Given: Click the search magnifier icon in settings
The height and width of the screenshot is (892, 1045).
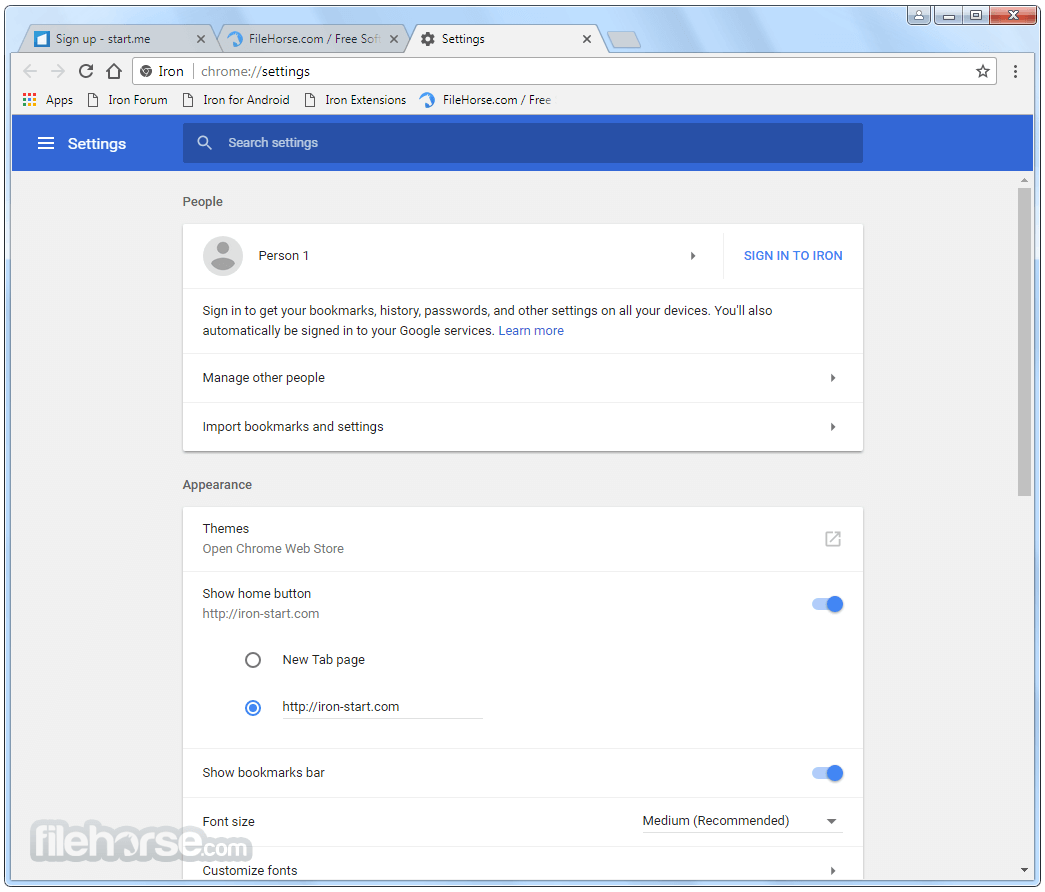Looking at the screenshot, I should 205,143.
